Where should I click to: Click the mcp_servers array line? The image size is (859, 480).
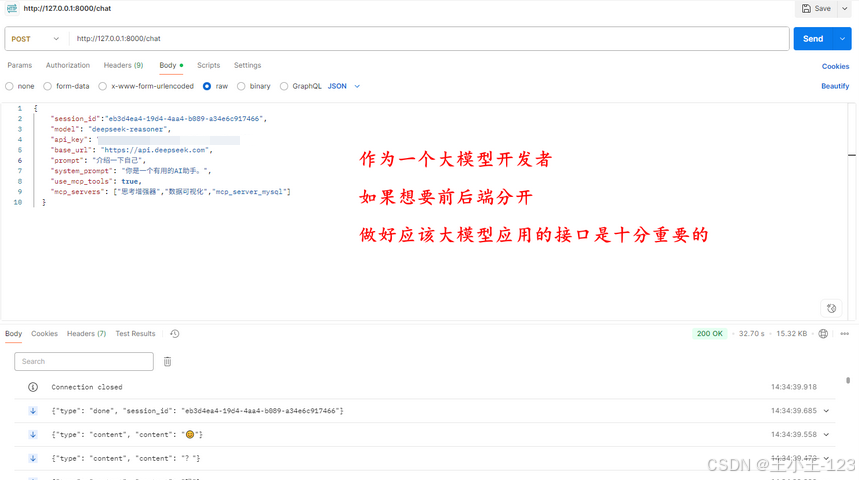(170, 192)
